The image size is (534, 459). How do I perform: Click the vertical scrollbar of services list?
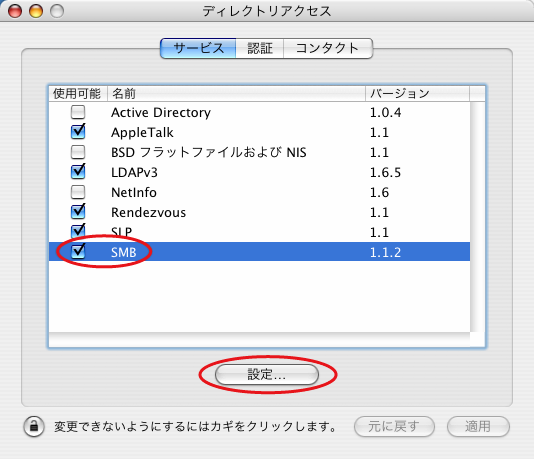[477, 217]
